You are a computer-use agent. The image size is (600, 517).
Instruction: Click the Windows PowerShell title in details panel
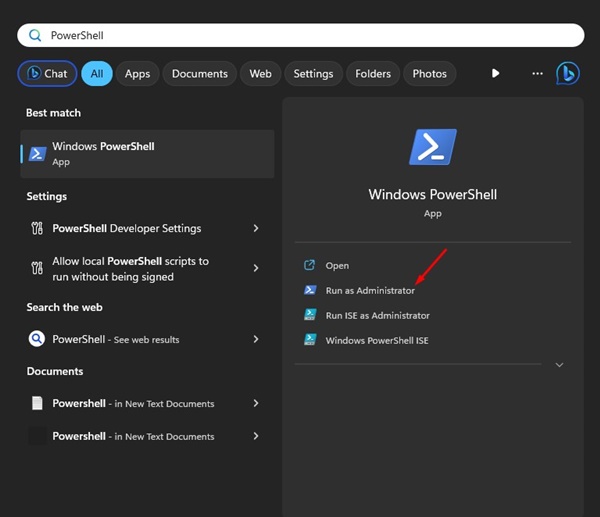[x=433, y=194]
